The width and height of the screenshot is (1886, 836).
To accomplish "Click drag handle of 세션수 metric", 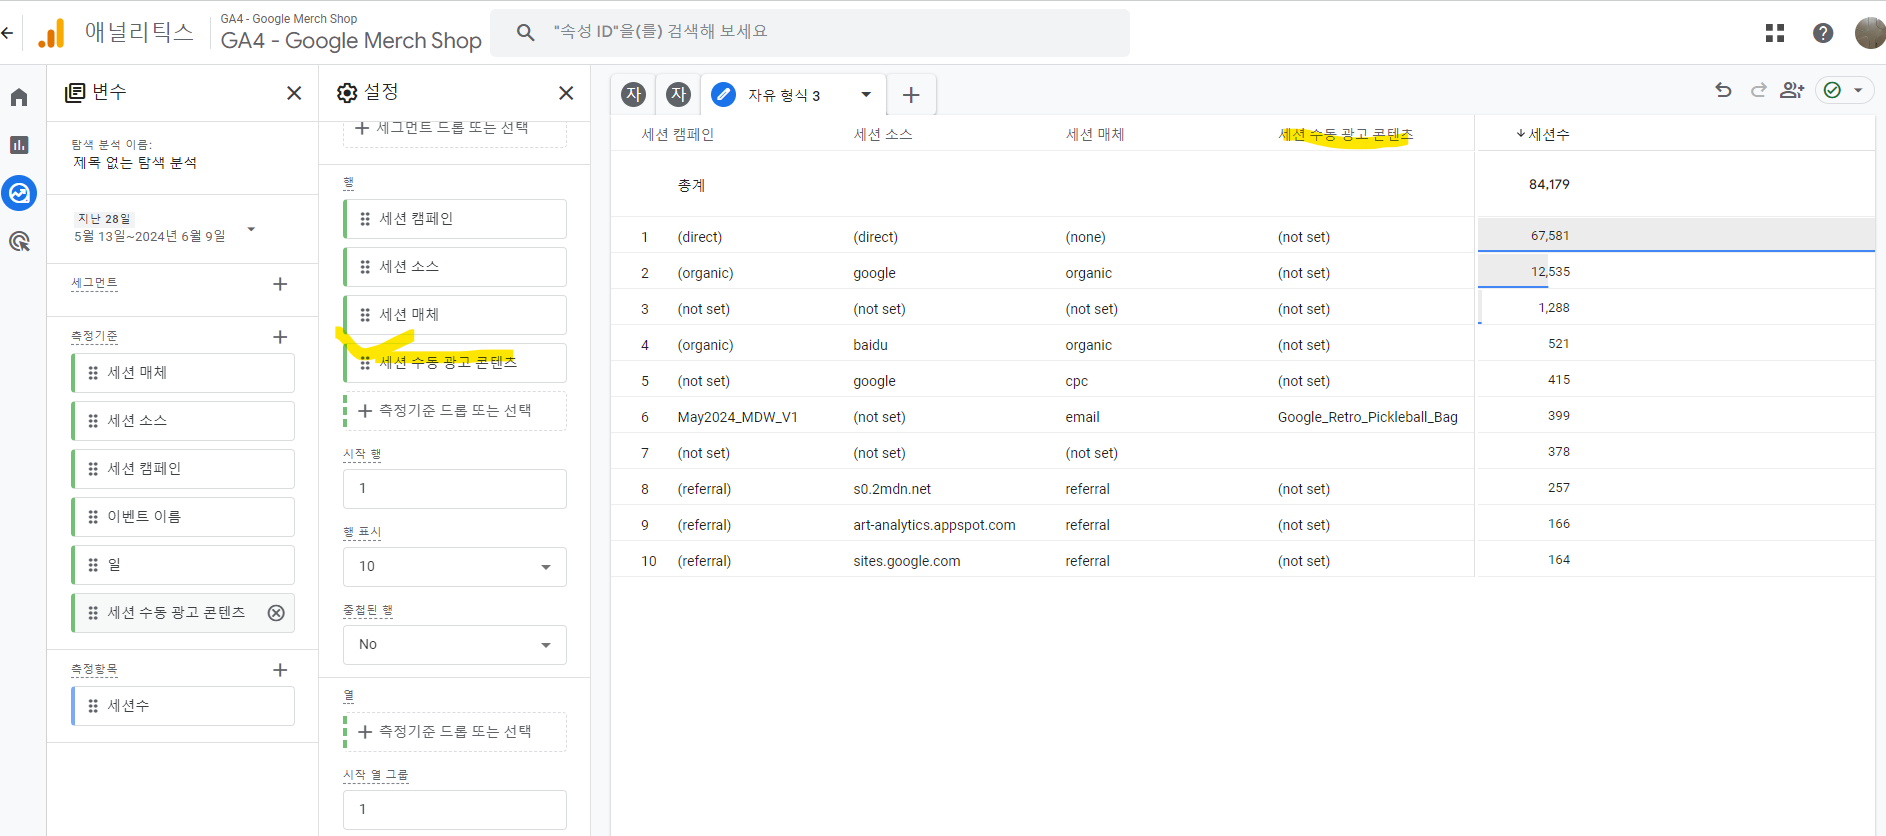I will [93, 706].
